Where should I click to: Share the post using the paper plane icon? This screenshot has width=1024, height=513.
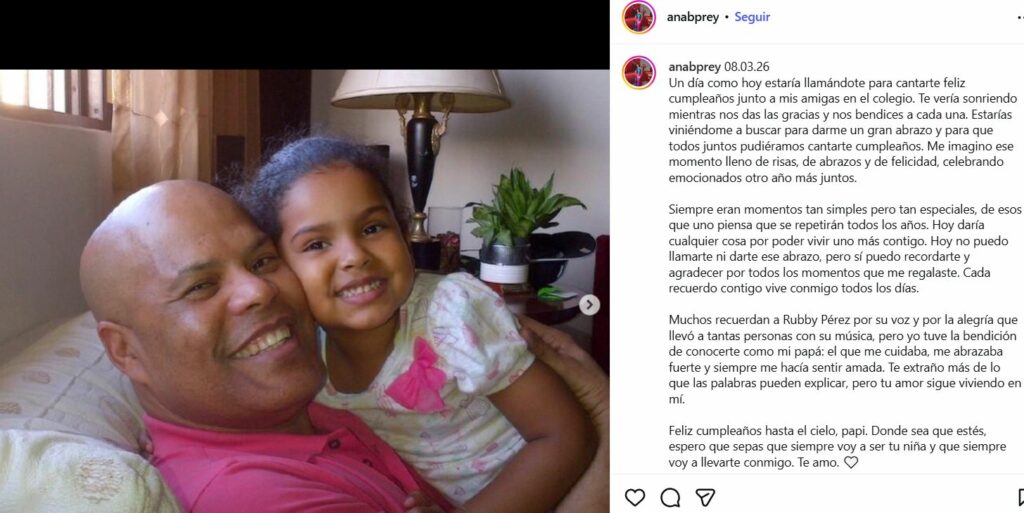[705, 497]
